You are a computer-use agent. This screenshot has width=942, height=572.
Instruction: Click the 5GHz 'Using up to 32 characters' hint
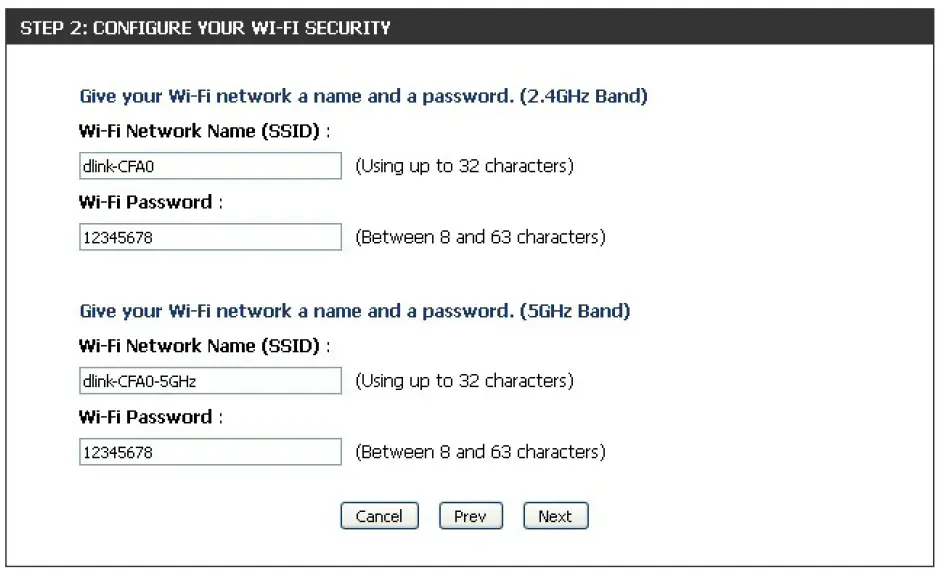(464, 381)
